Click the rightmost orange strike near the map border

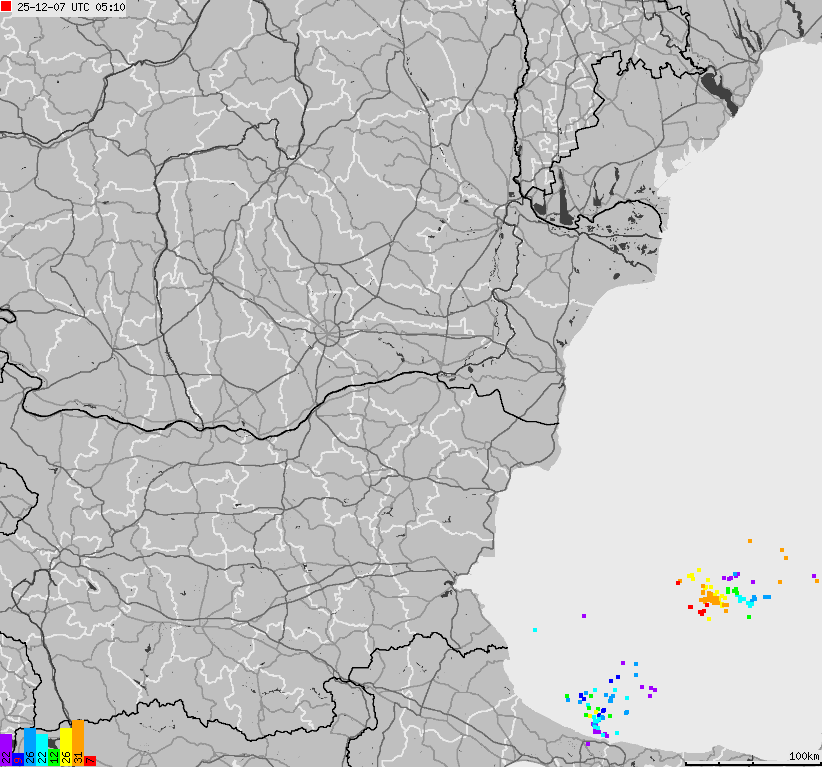[x=815, y=580]
